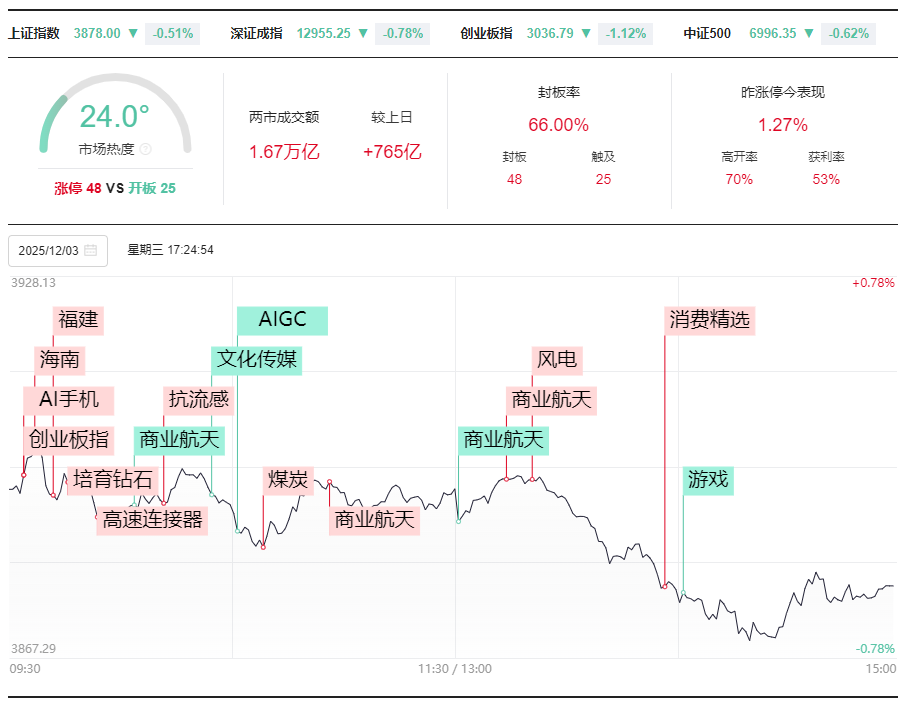The image size is (906, 705).
Task: Click the 福建 marker label
Action: point(78,320)
